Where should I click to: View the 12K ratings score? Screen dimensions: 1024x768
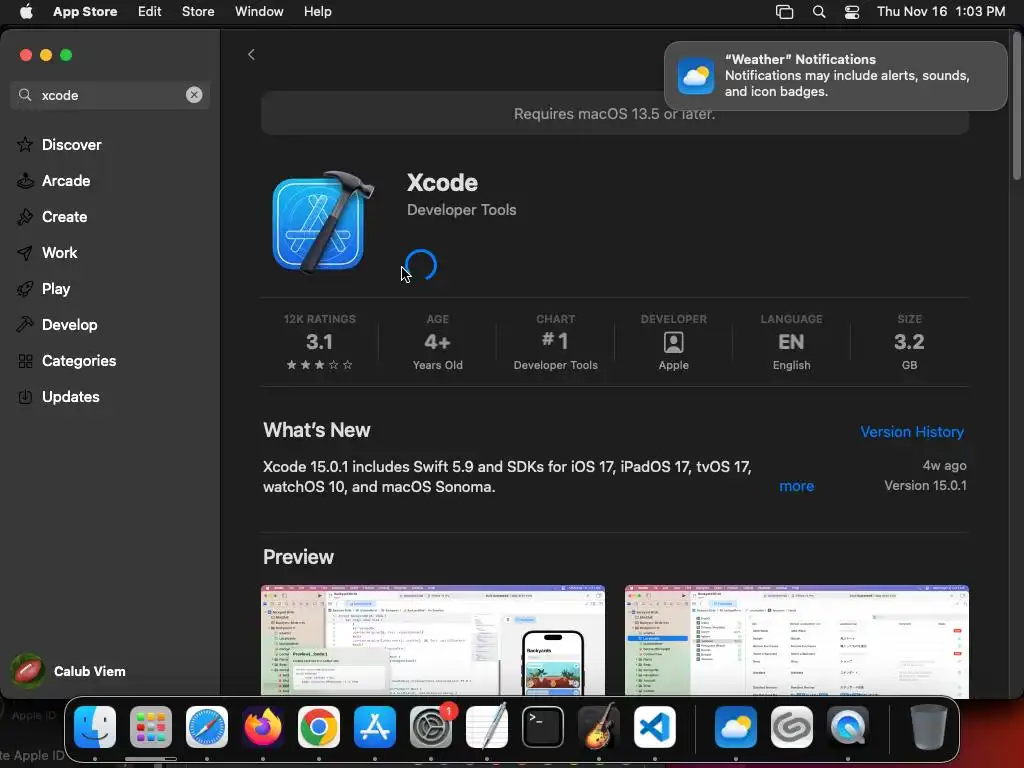[x=319, y=342]
